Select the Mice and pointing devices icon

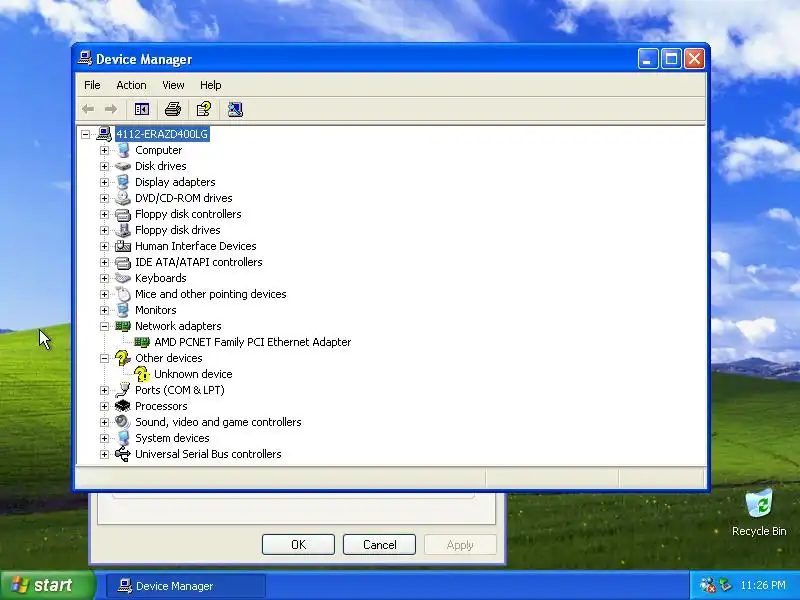(x=123, y=294)
